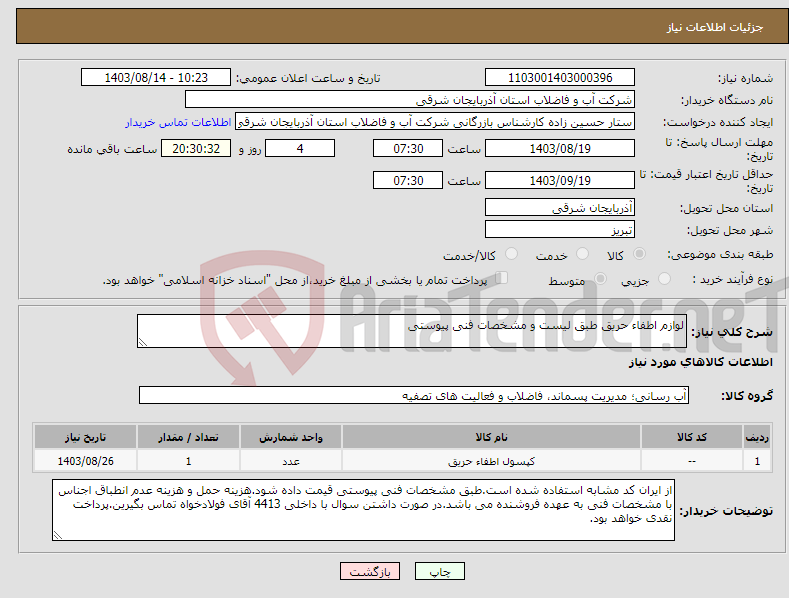Click the announcement date field 1403/08/14 - 10:23
The width and height of the screenshot is (789, 598).
(x=156, y=78)
